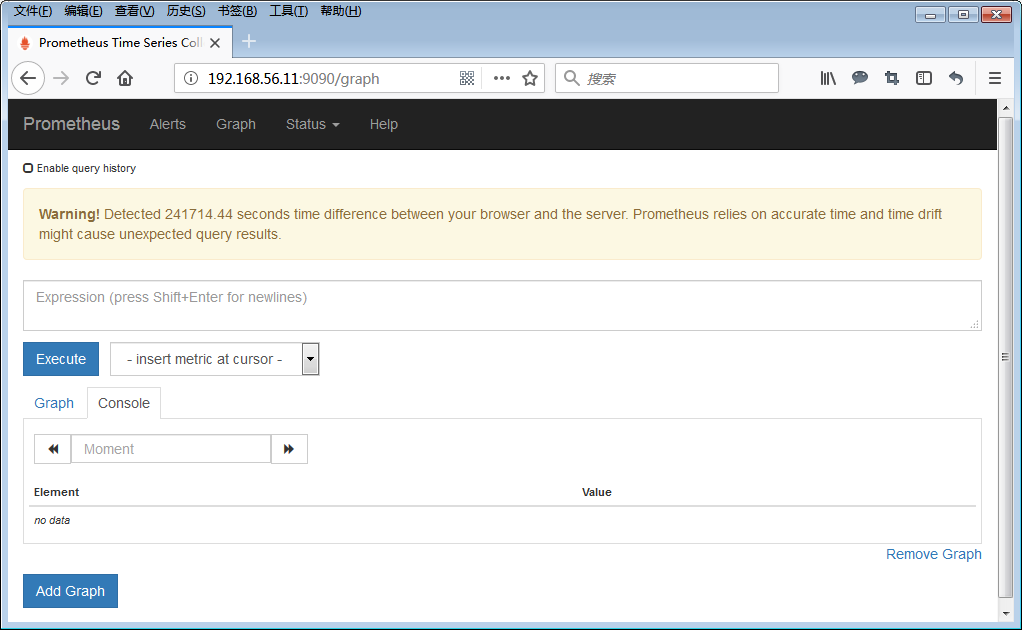The height and width of the screenshot is (630, 1022).
Task: Open the 帮助(H) menu
Action: (341, 11)
